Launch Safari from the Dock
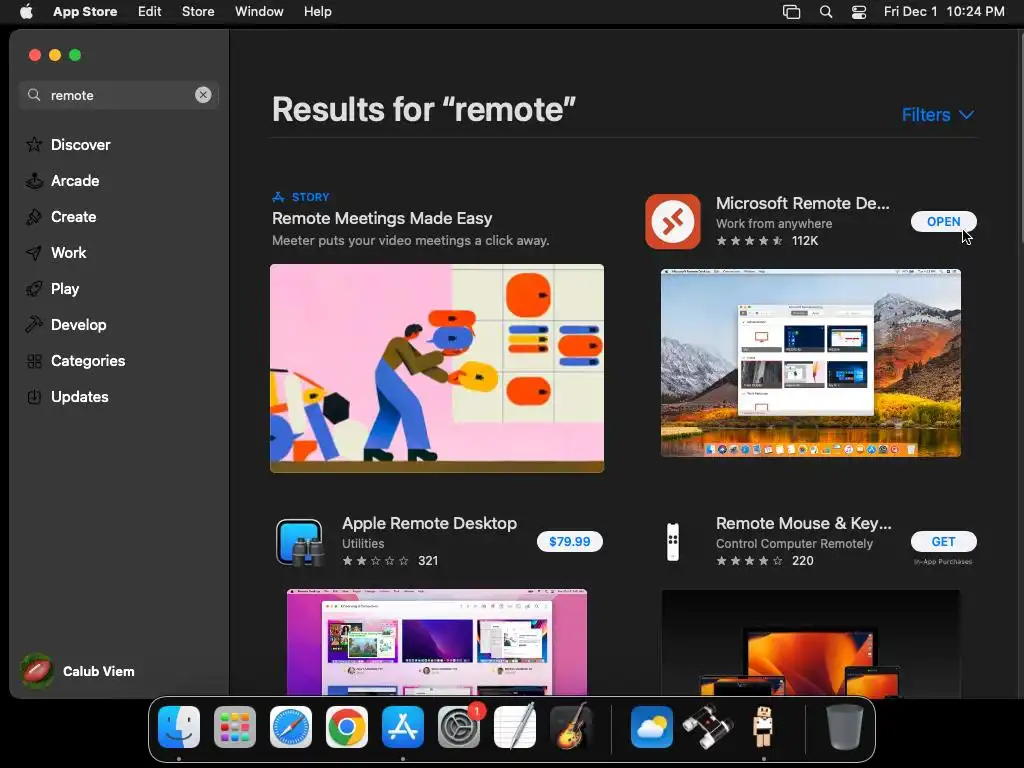This screenshot has width=1024, height=768. click(291, 727)
